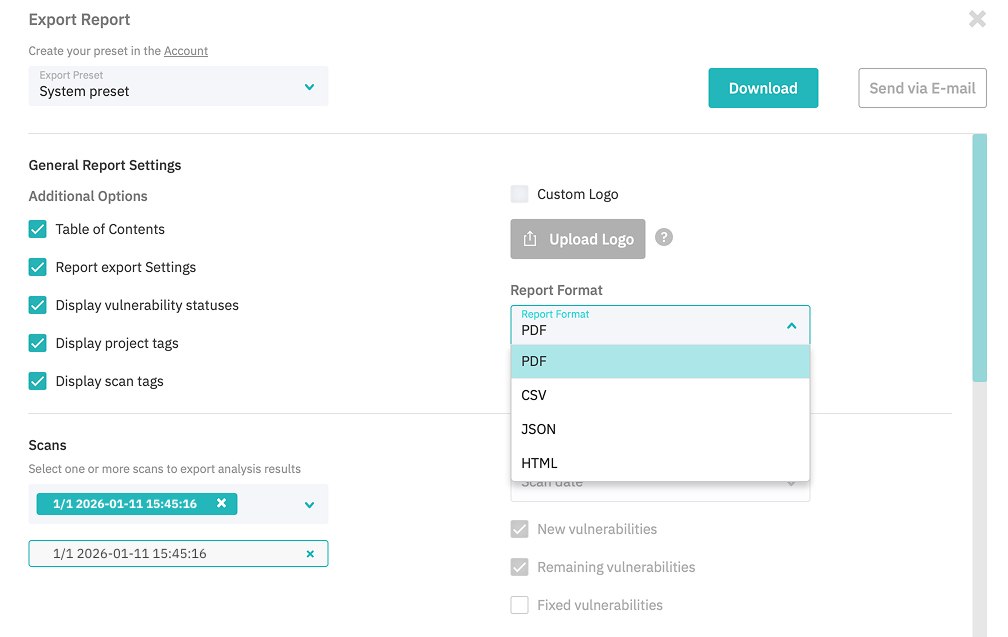Click Send via E-mail button
The height and width of the screenshot is (637, 1008).
922,88
